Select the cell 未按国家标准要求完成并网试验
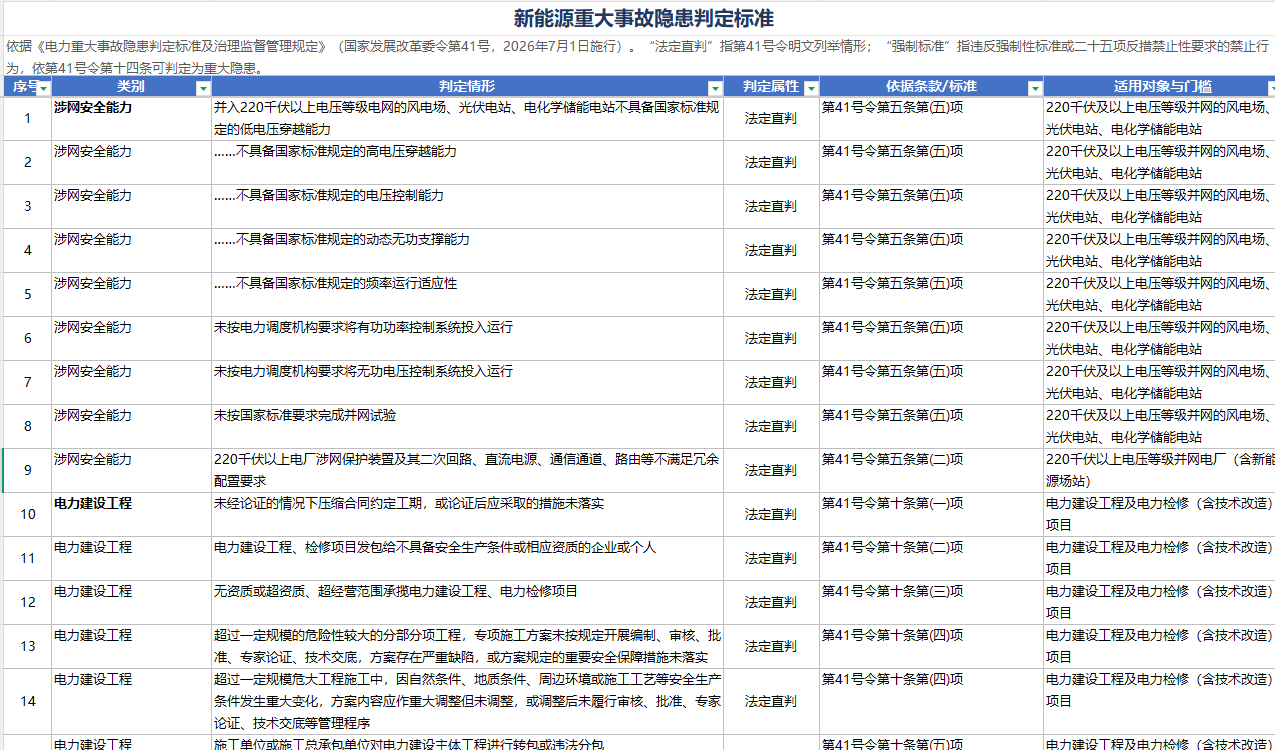The height and width of the screenshot is (750, 1275). pos(467,427)
